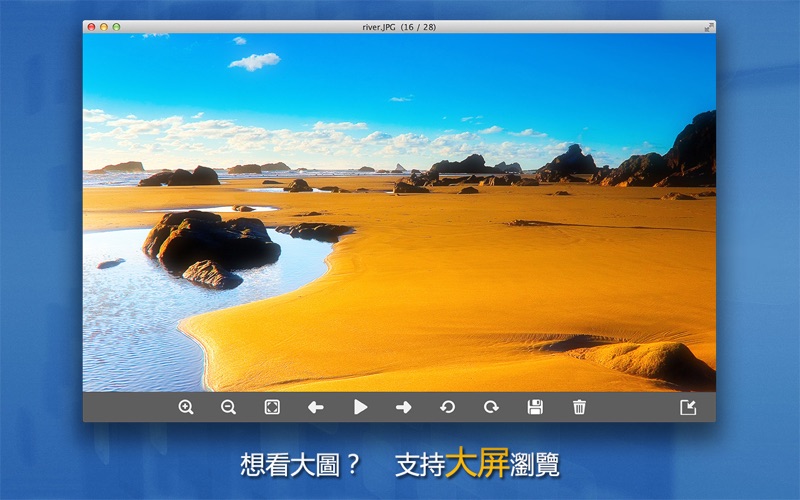The width and height of the screenshot is (800, 500).
Task: Go to next image with right arrow
Action: pos(404,407)
